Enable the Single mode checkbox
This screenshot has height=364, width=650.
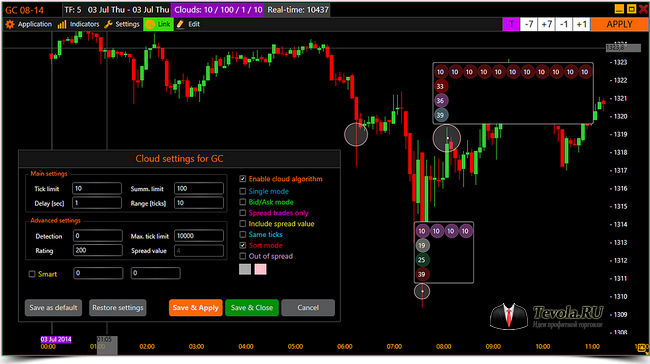coord(243,191)
